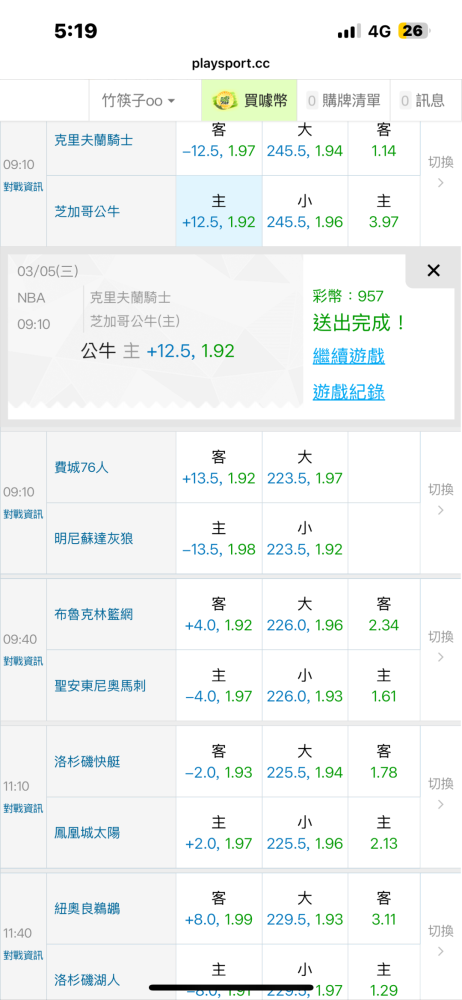Open 對戰資訊 for the 09:40 game
Viewport: 462px width, 1000px height.
click(23, 660)
